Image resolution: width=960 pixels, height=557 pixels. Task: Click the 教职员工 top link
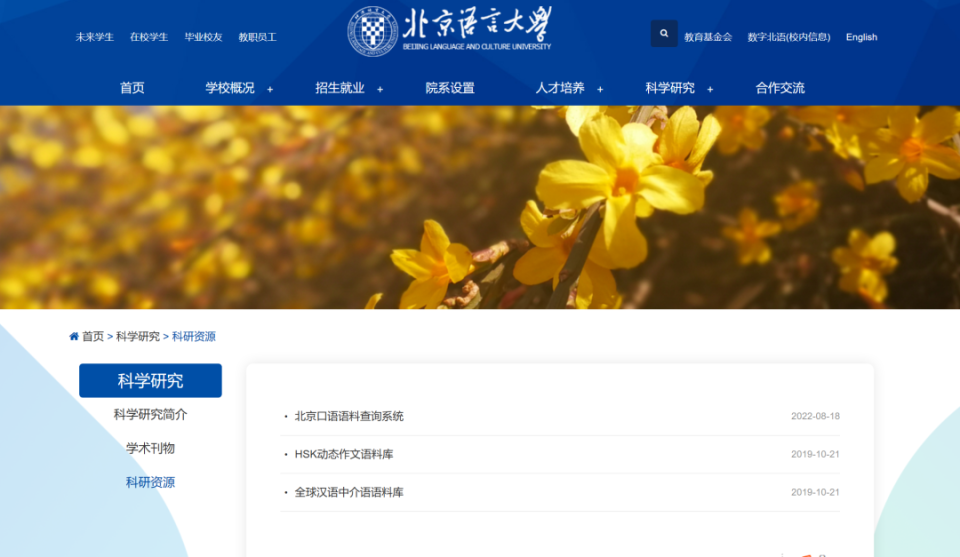point(258,37)
